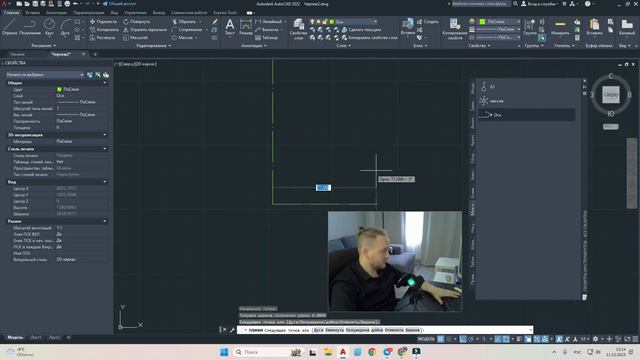Select the Текст (Text) tool
The image size is (640, 360).
(x=230, y=27)
